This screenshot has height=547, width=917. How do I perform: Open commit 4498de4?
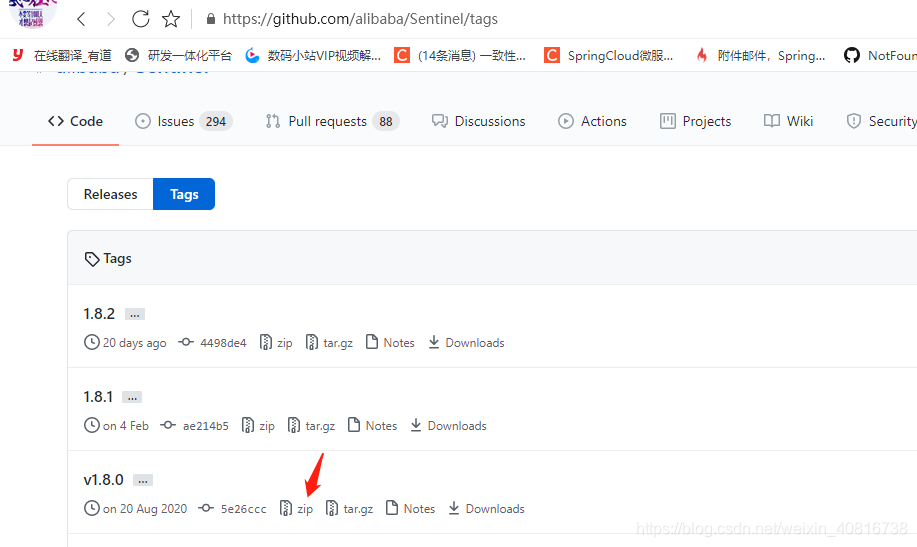click(223, 343)
